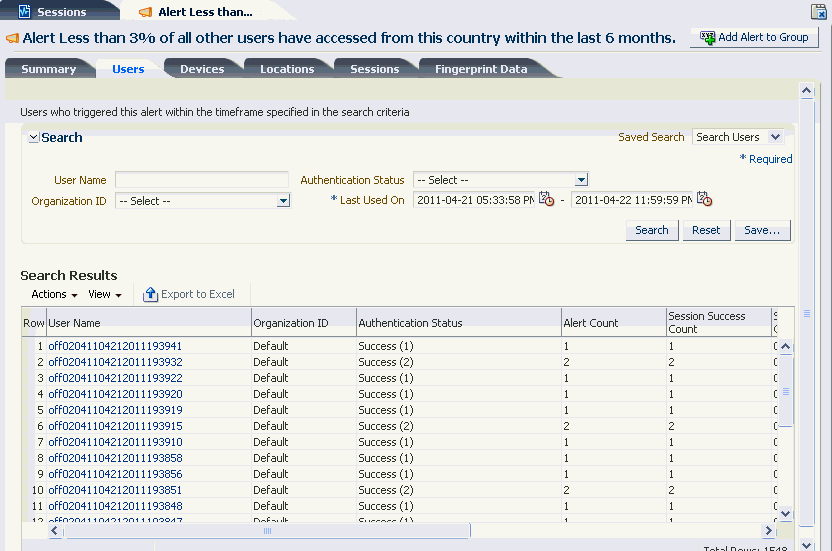832x551 pixels.
Task: Open user off02041104212011193920
Action: point(115,394)
